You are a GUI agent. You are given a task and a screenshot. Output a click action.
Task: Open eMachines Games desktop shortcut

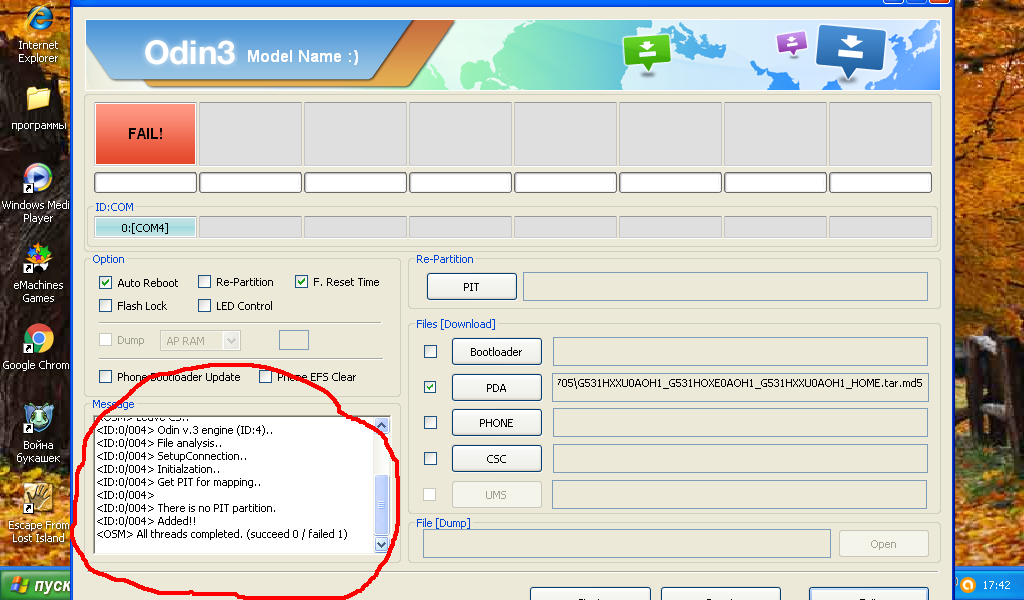pos(38,258)
